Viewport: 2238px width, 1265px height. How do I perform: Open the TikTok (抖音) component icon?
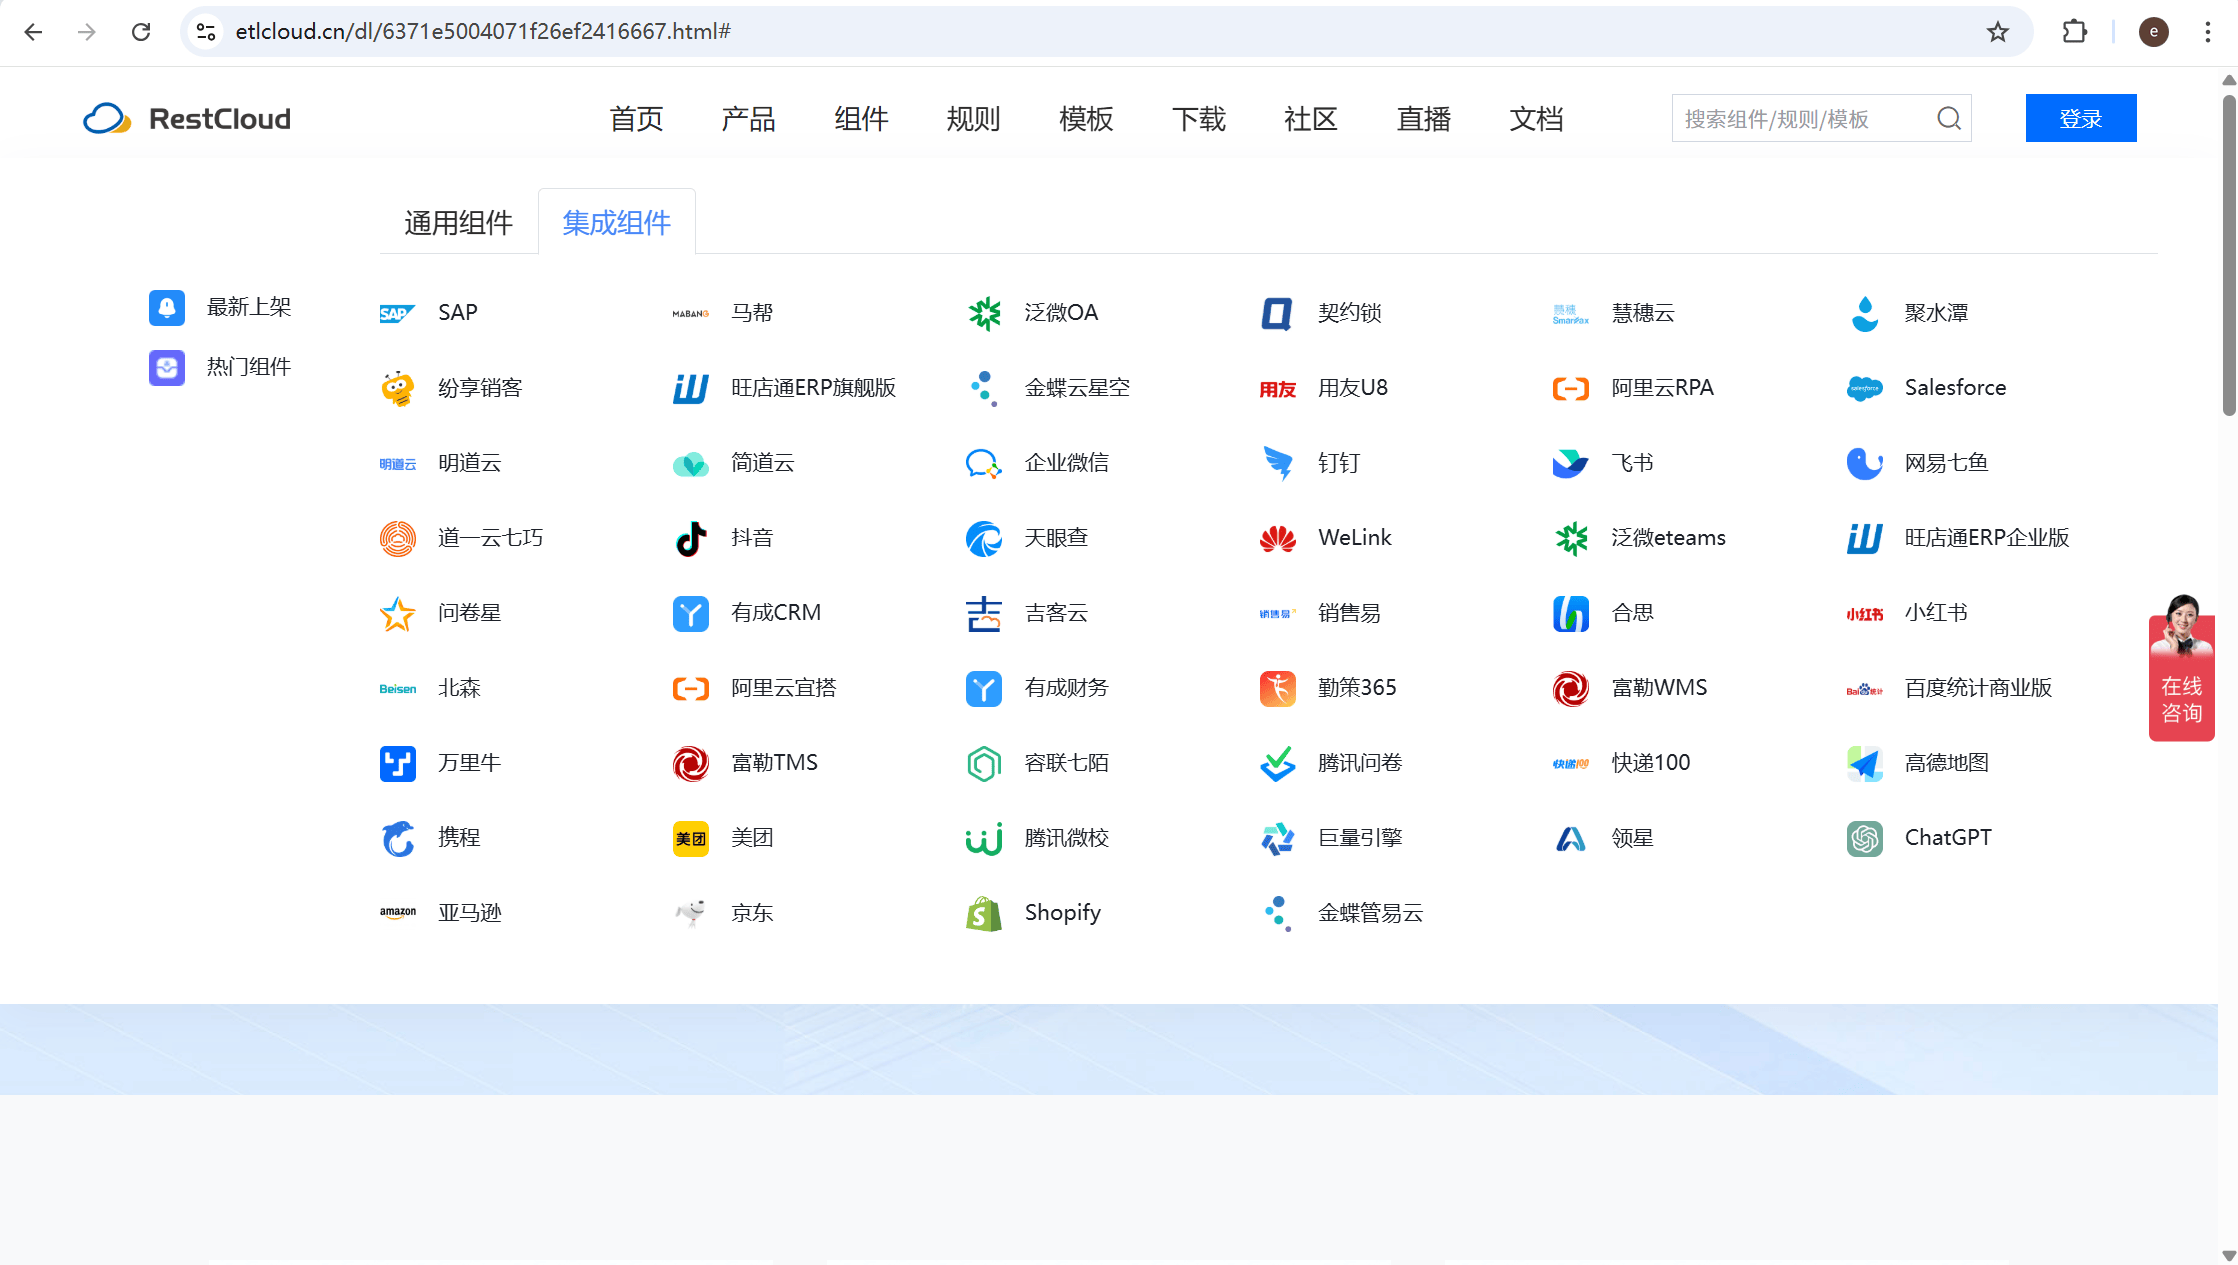point(690,538)
